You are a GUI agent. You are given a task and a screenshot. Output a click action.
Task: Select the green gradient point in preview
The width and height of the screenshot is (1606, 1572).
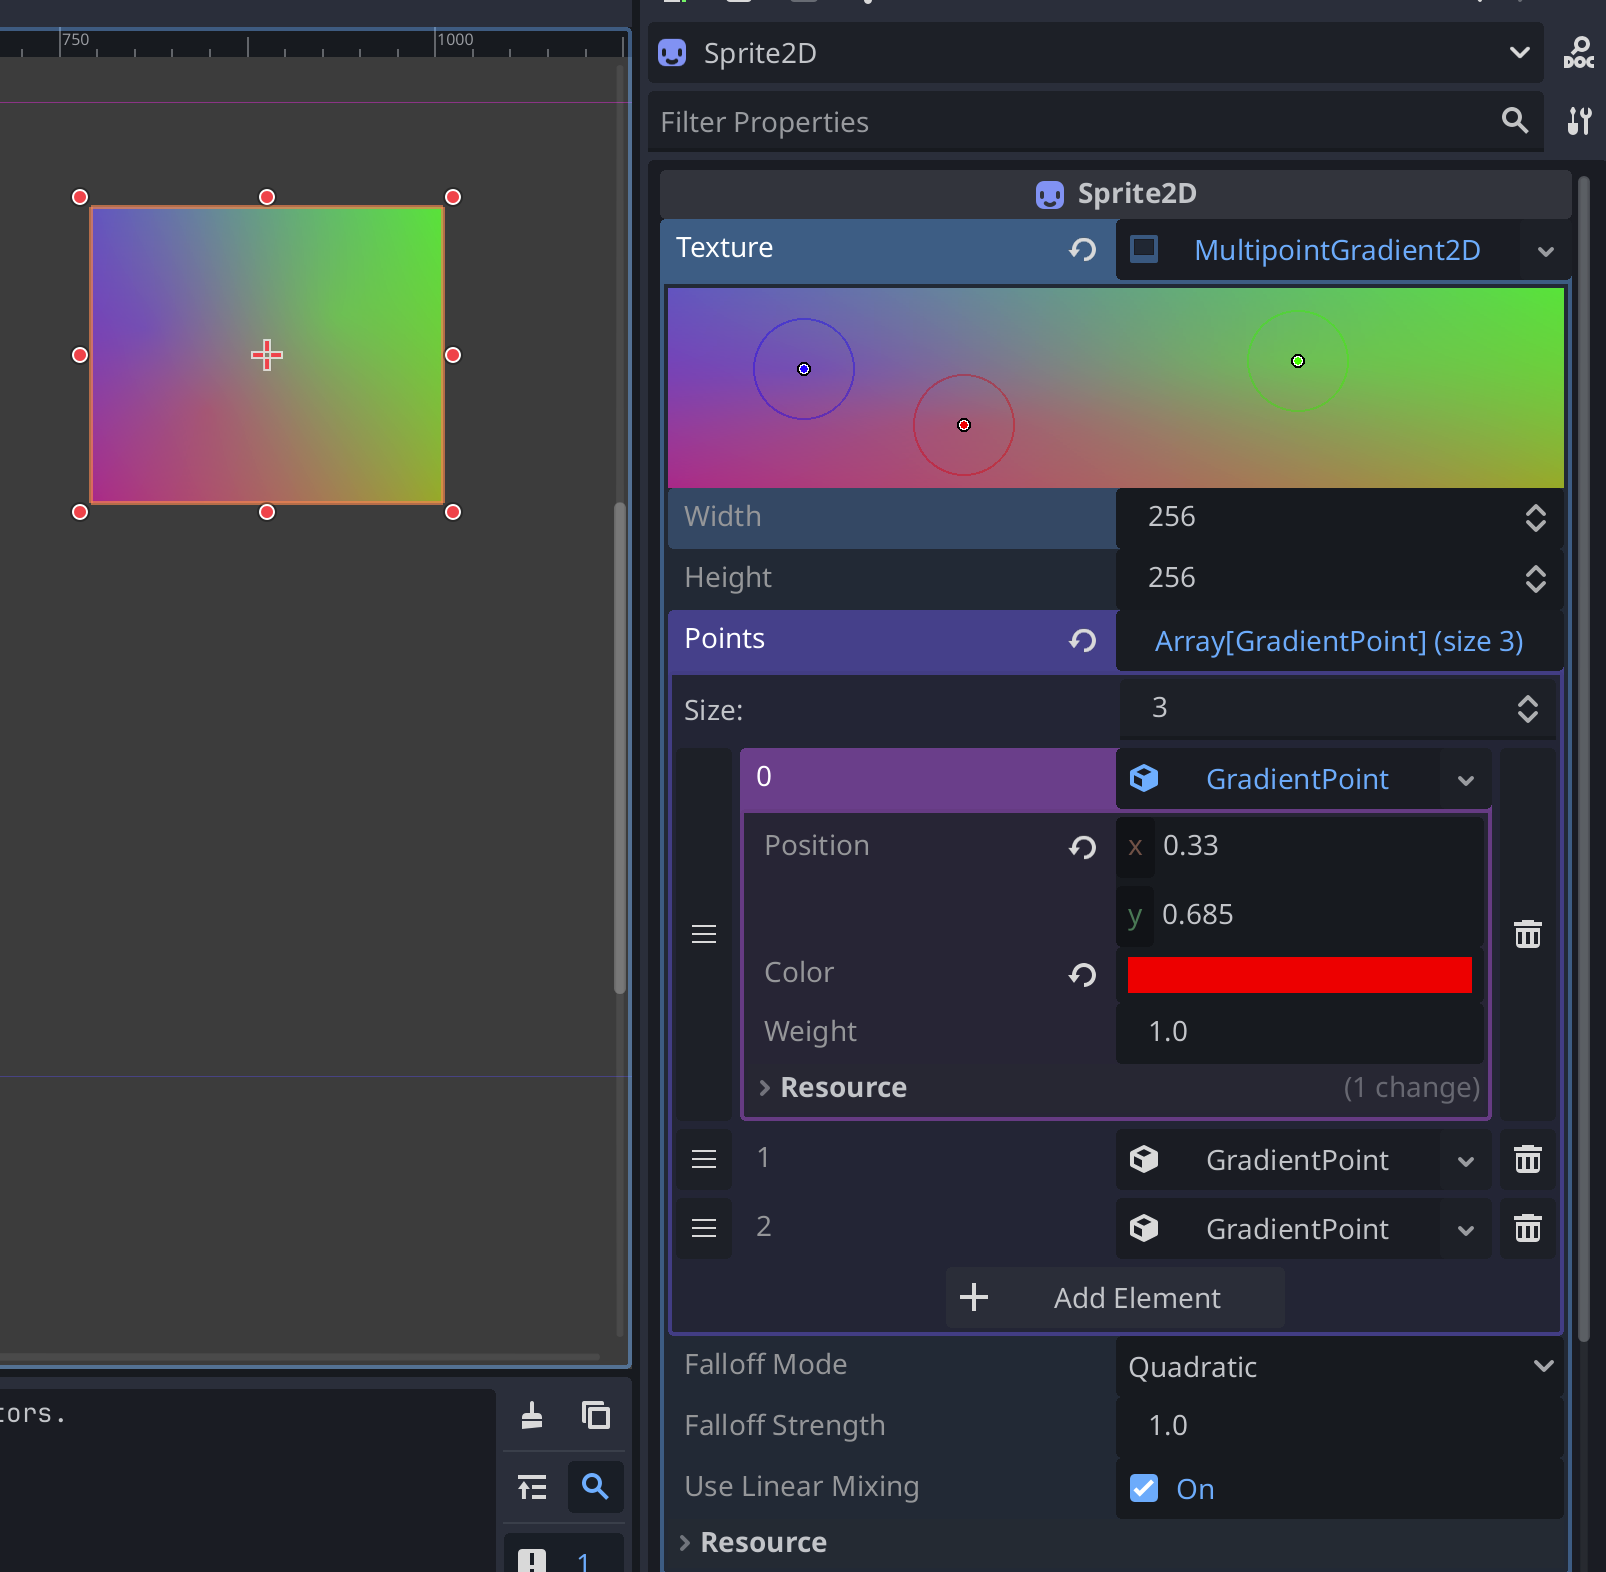1298,361
